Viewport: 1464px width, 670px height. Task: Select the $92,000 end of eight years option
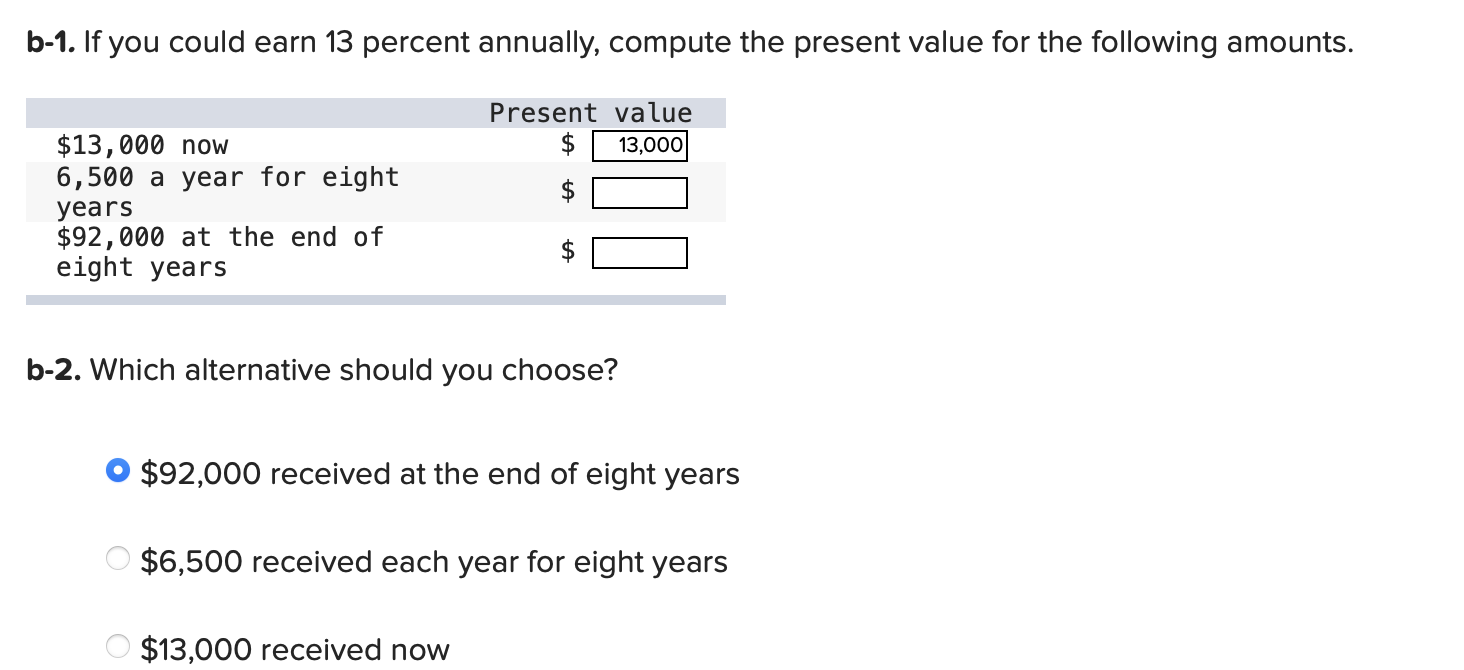coord(117,470)
